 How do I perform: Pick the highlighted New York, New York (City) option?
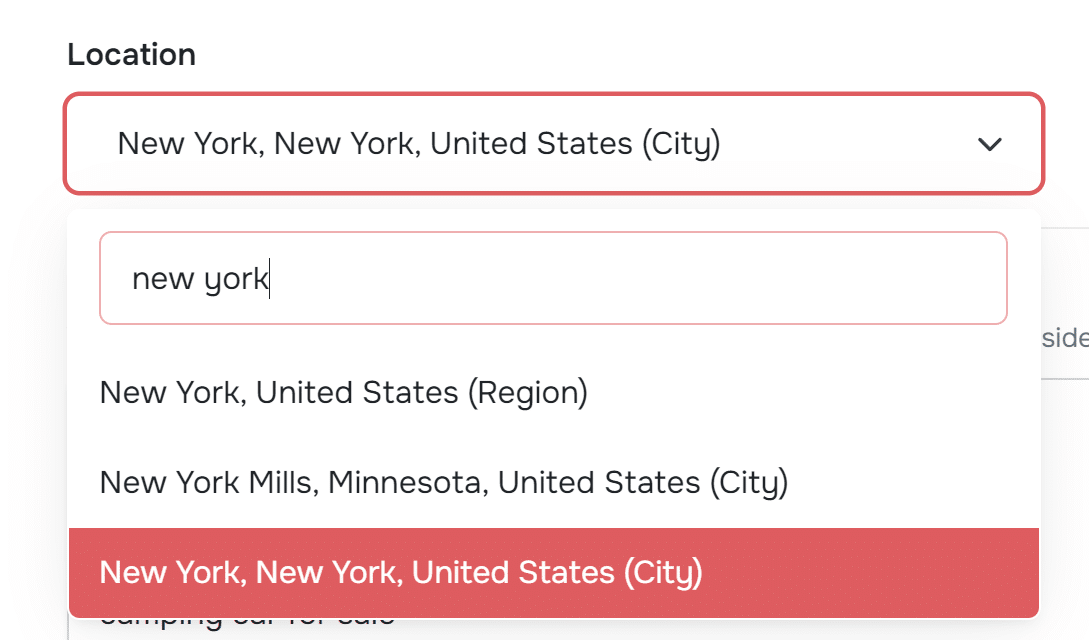400,572
